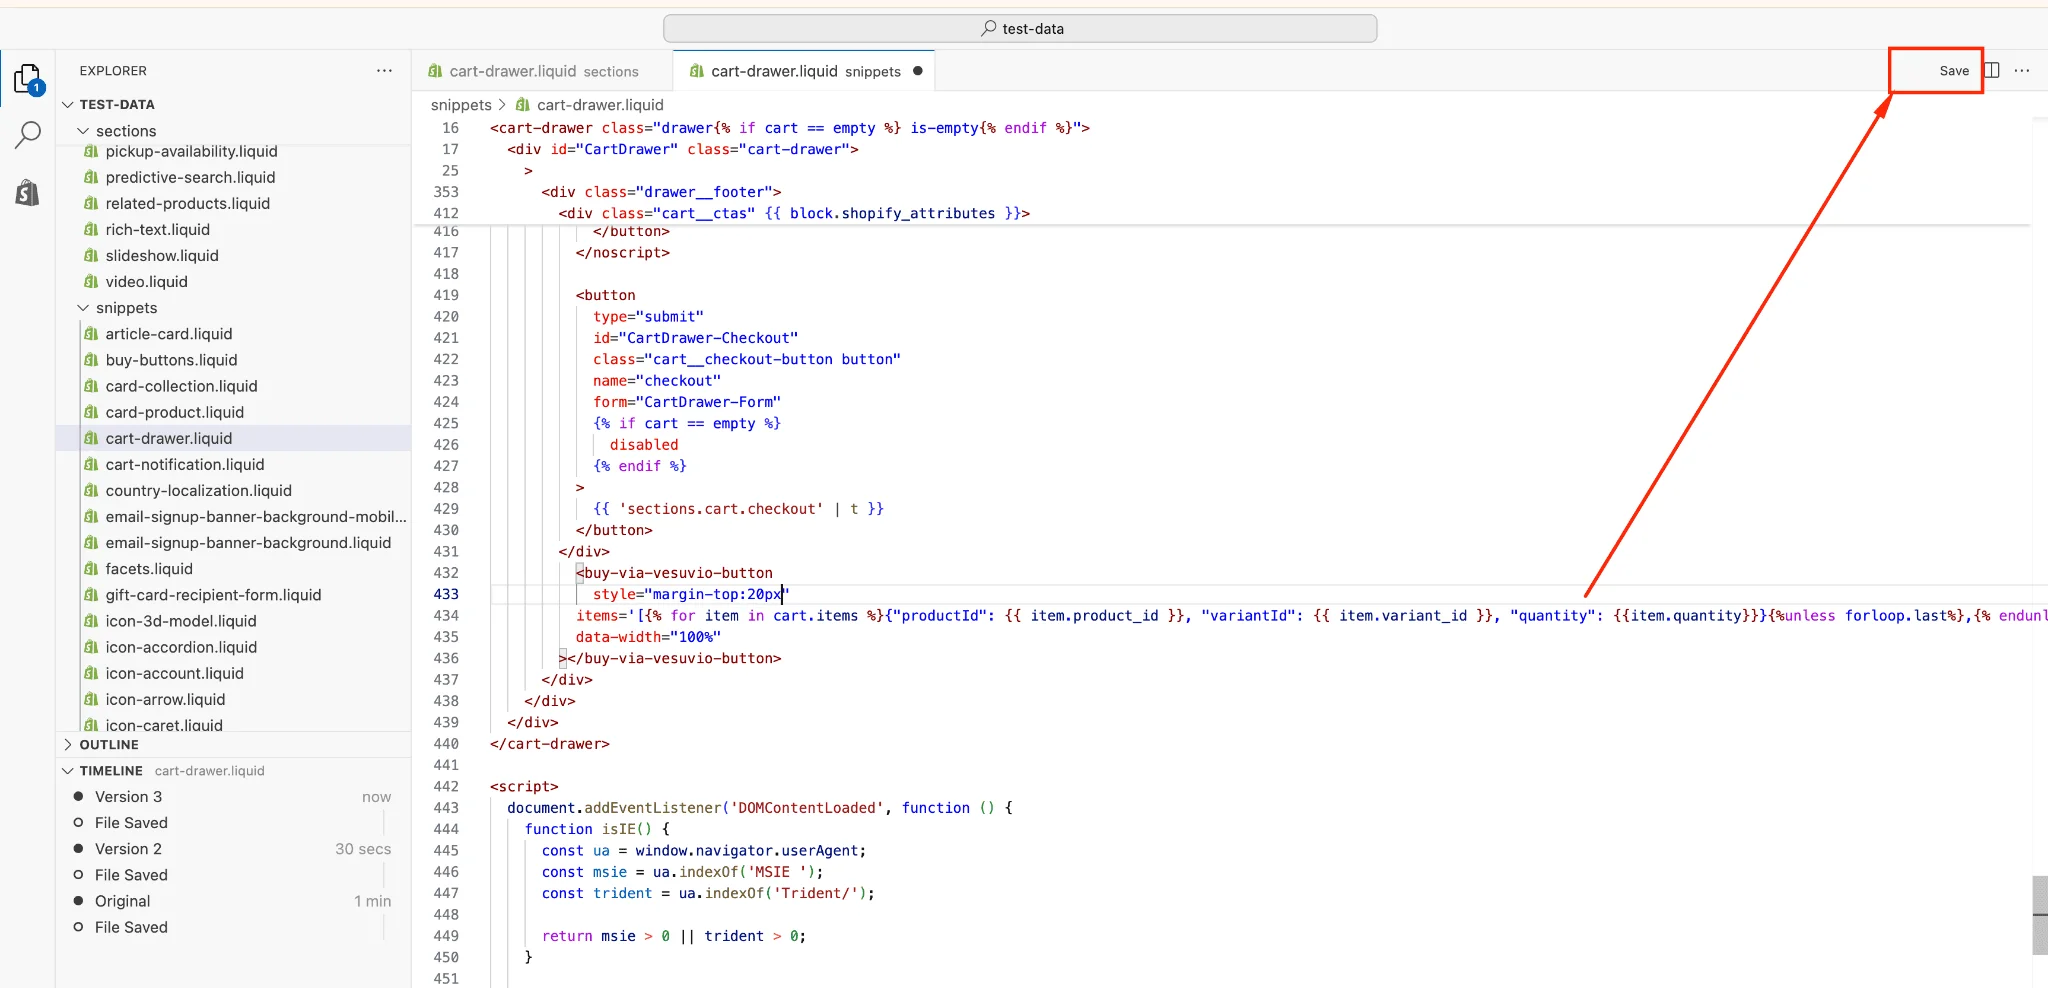Image resolution: width=2048 pixels, height=988 pixels.
Task: Click the Split Editor icon
Action: (1991, 70)
